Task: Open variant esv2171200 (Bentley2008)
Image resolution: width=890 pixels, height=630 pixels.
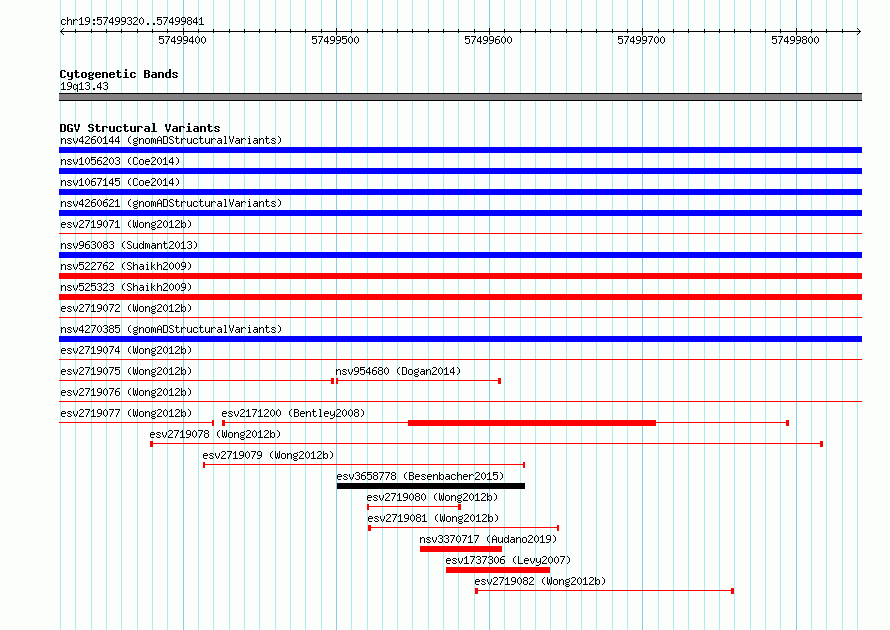Action: tap(293, 413)
